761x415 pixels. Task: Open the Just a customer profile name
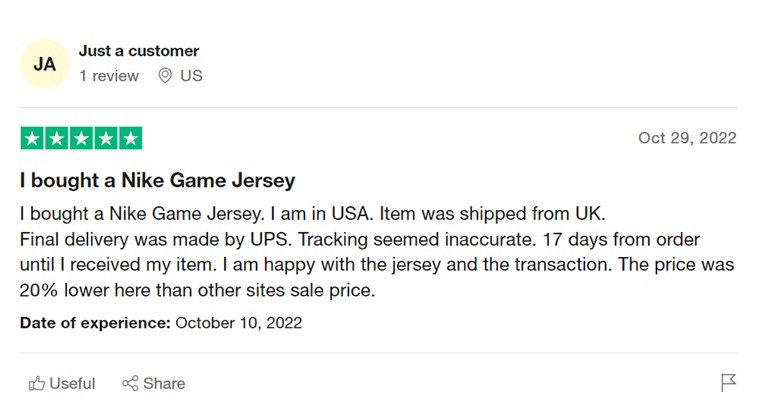139,50
